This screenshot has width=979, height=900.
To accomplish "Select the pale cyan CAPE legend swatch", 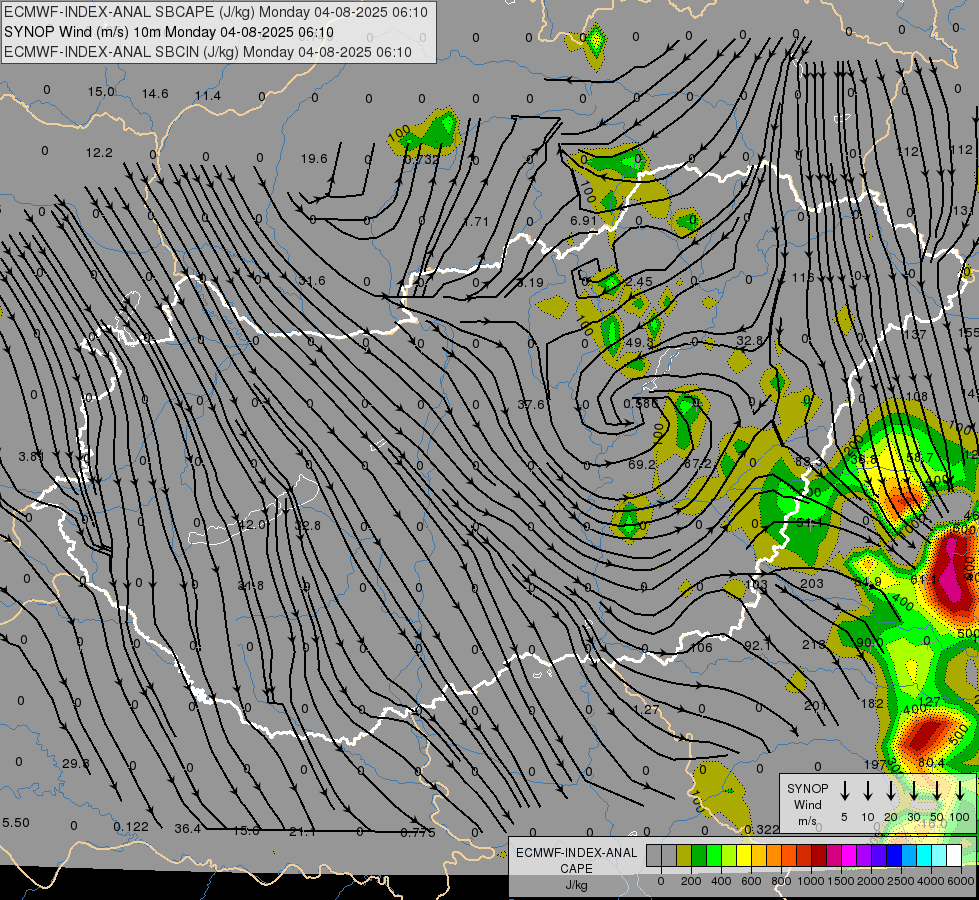I will pyautogui.click(x=938, y=856).
